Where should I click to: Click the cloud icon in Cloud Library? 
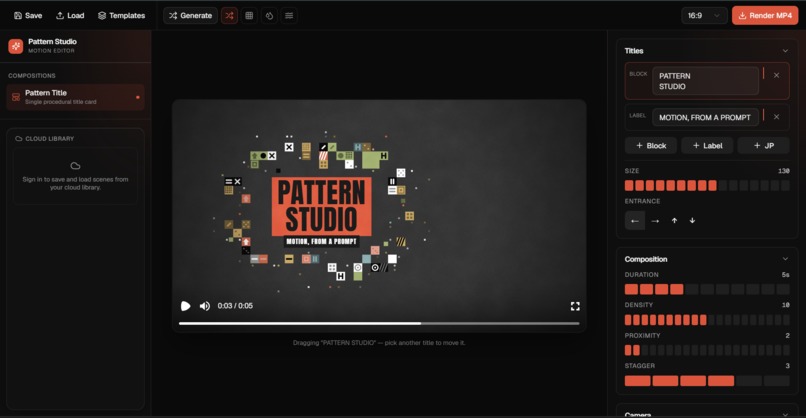coord(75,166)
